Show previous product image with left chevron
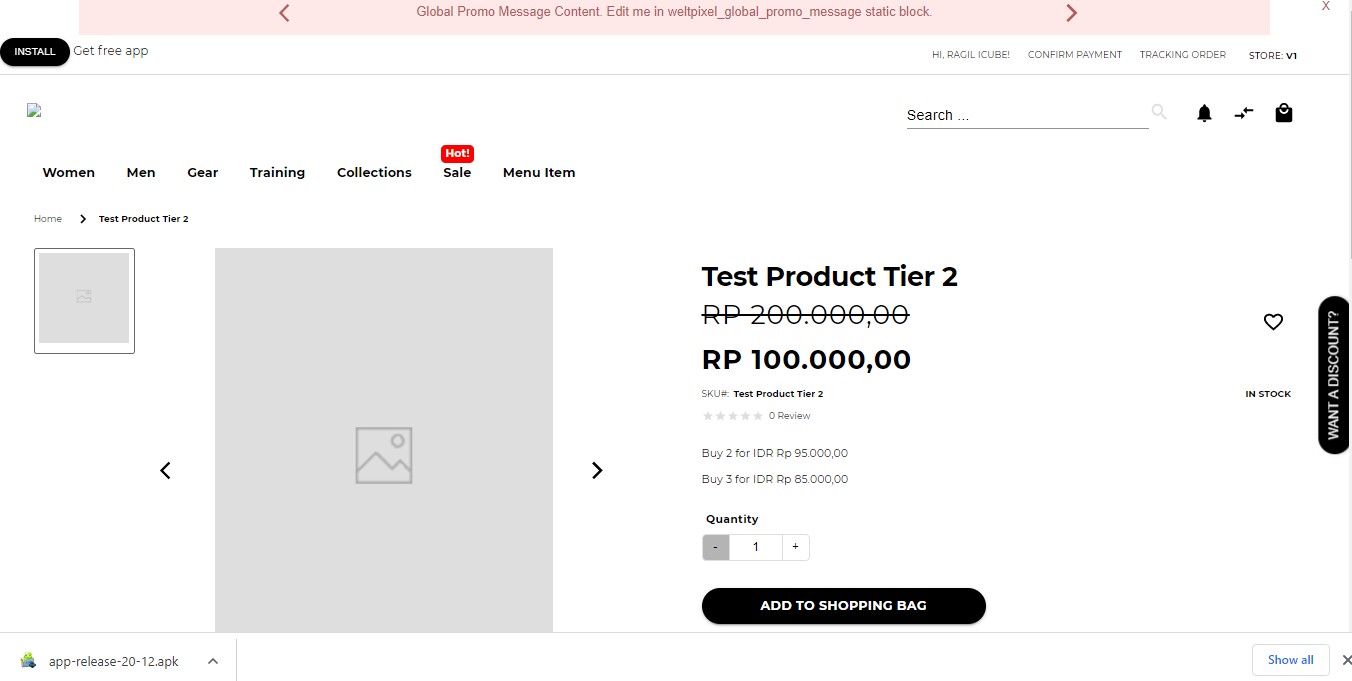Viewport: 1352px width, 681px height. coord(165,470)
